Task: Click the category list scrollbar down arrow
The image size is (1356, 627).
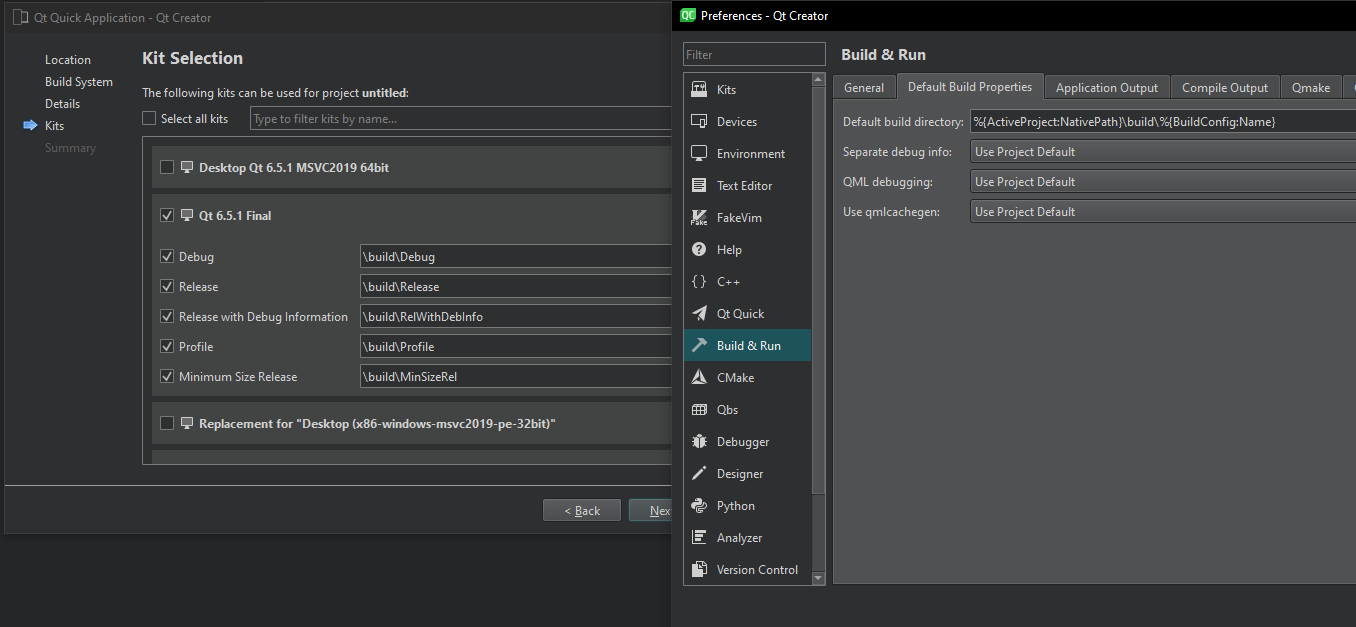Action: [x=819, y=578]
